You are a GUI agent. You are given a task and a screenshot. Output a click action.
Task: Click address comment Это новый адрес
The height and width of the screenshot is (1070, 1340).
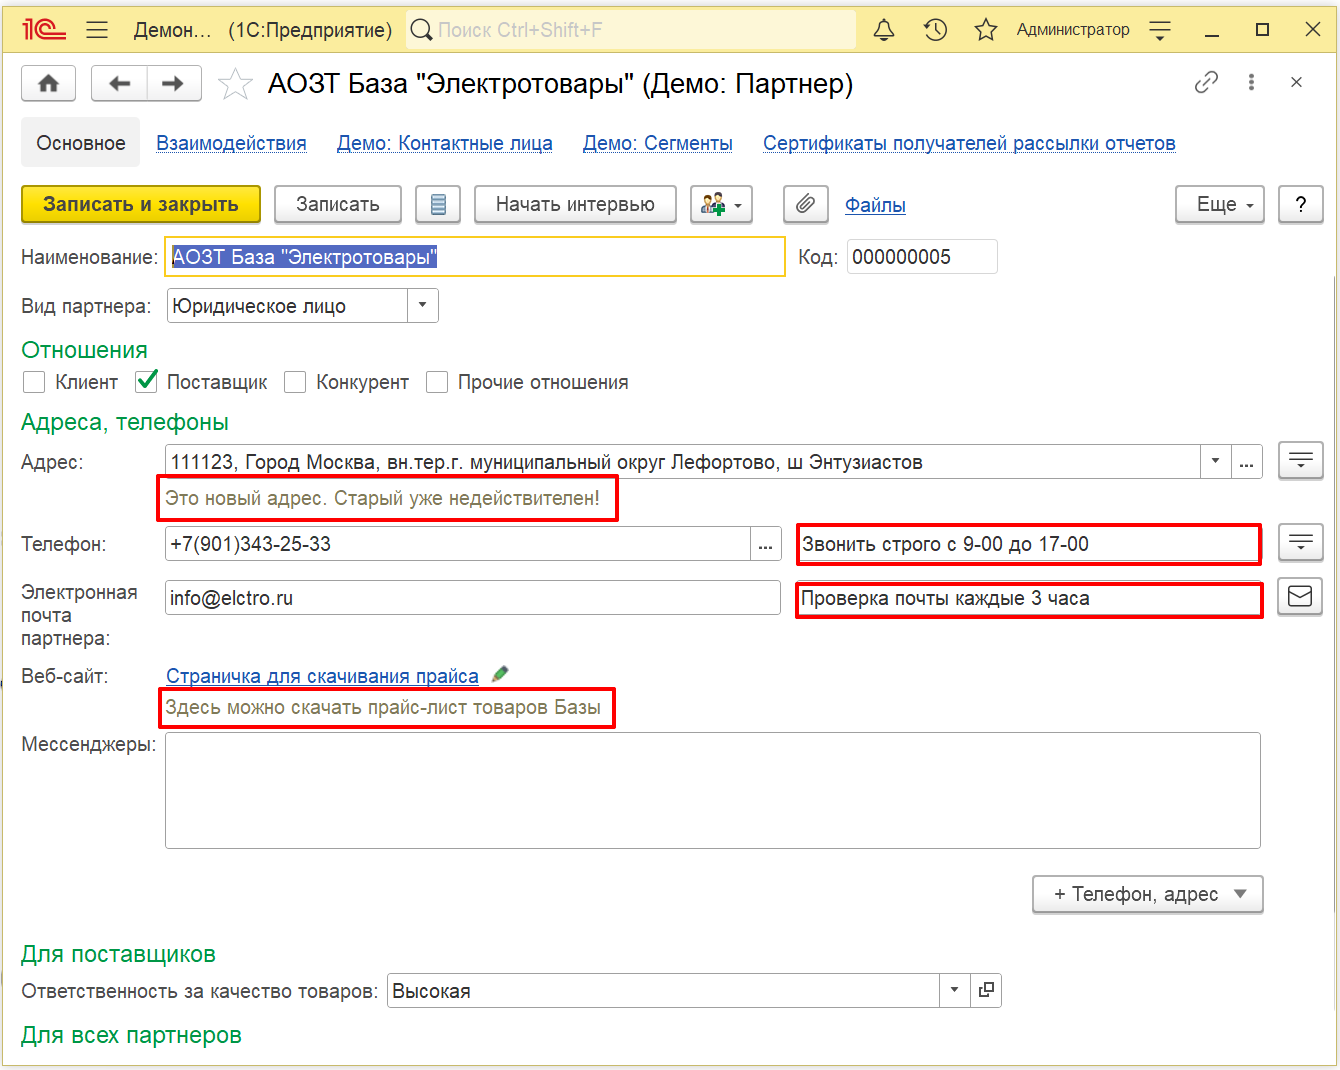[382, 498]
